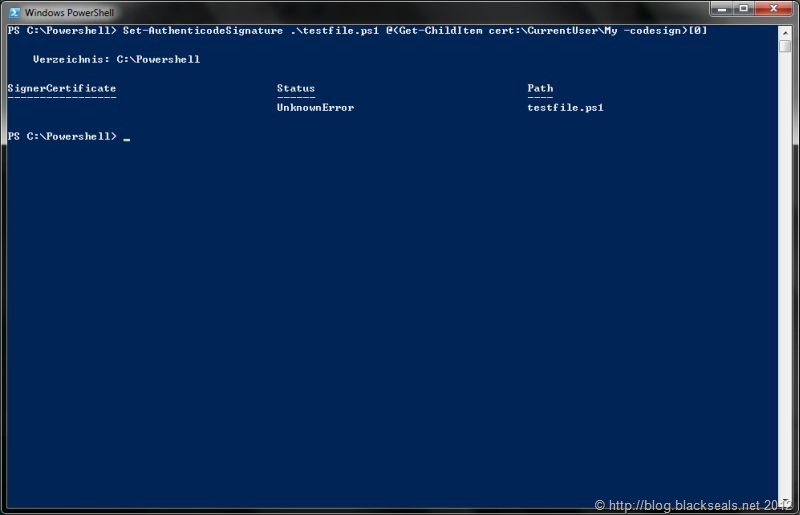Click the Status column header

coord(295,89)
